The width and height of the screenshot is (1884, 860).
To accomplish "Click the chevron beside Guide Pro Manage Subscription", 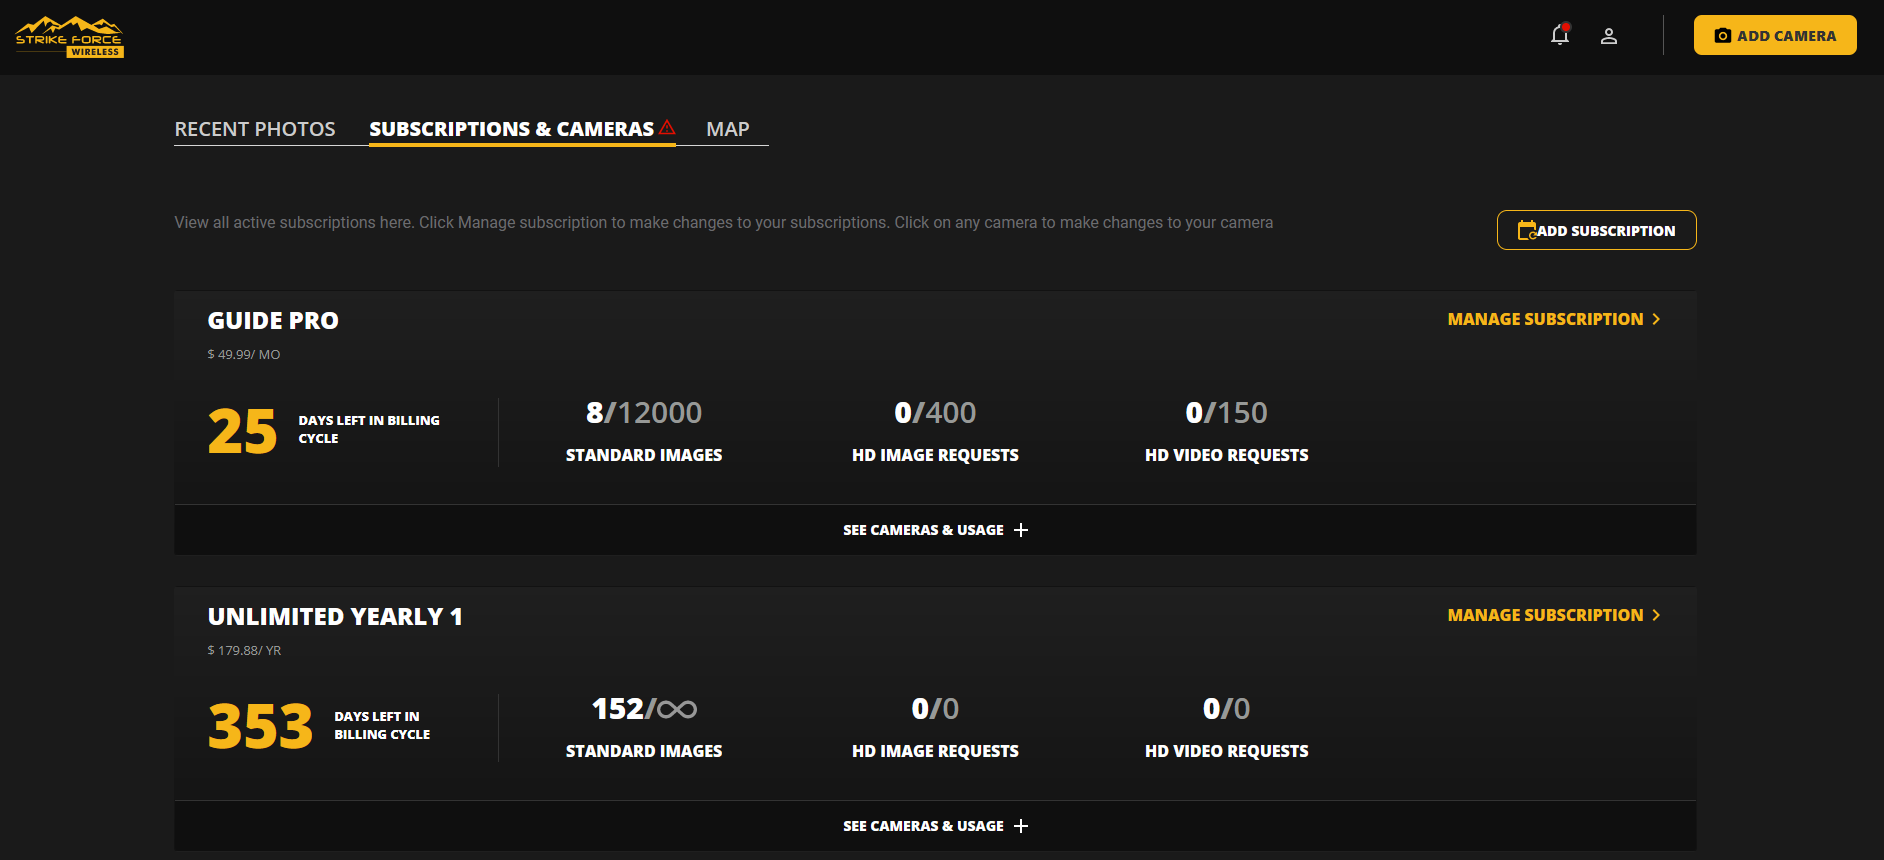I will point(1656,319).
